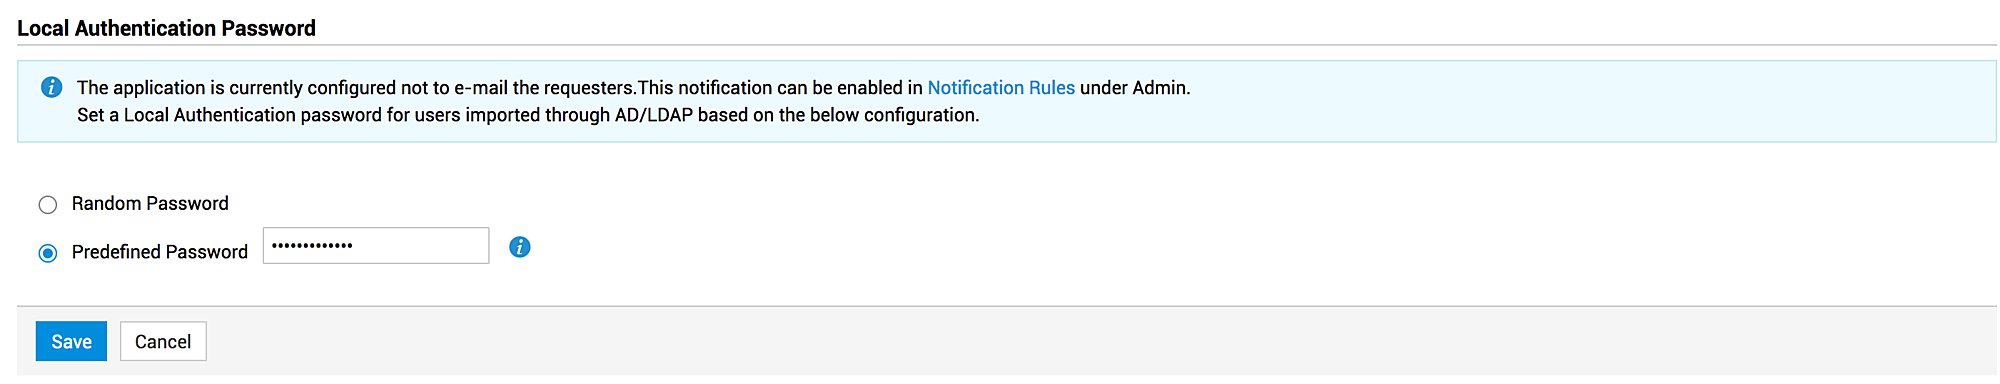The height and width of the screenshot is (384, 2000).
Task: Click empty space right of the password field
Action: coord(1200,247)
